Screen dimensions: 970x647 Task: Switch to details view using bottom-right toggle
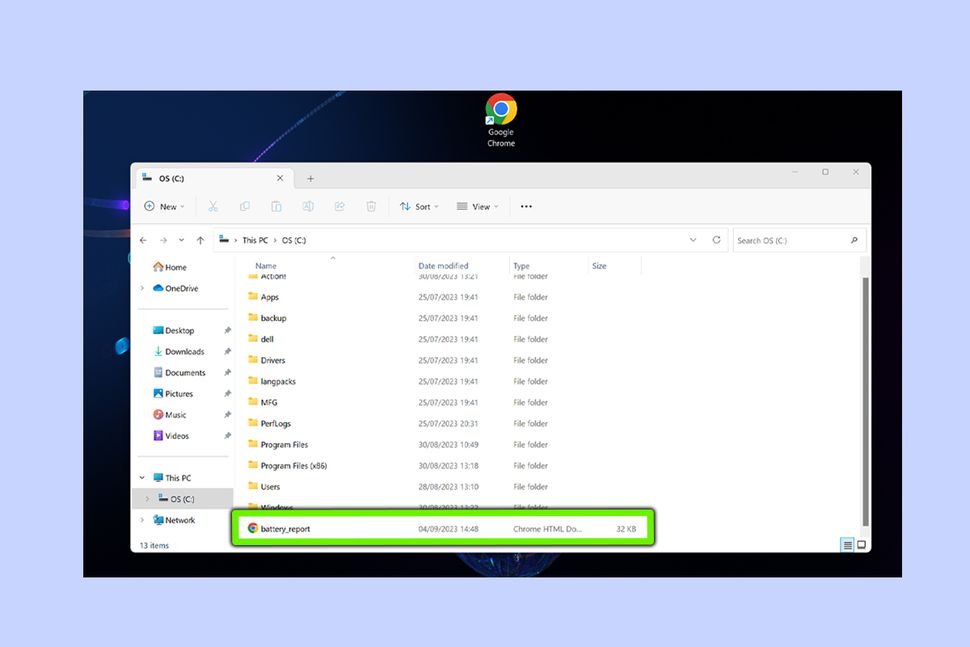846,545
